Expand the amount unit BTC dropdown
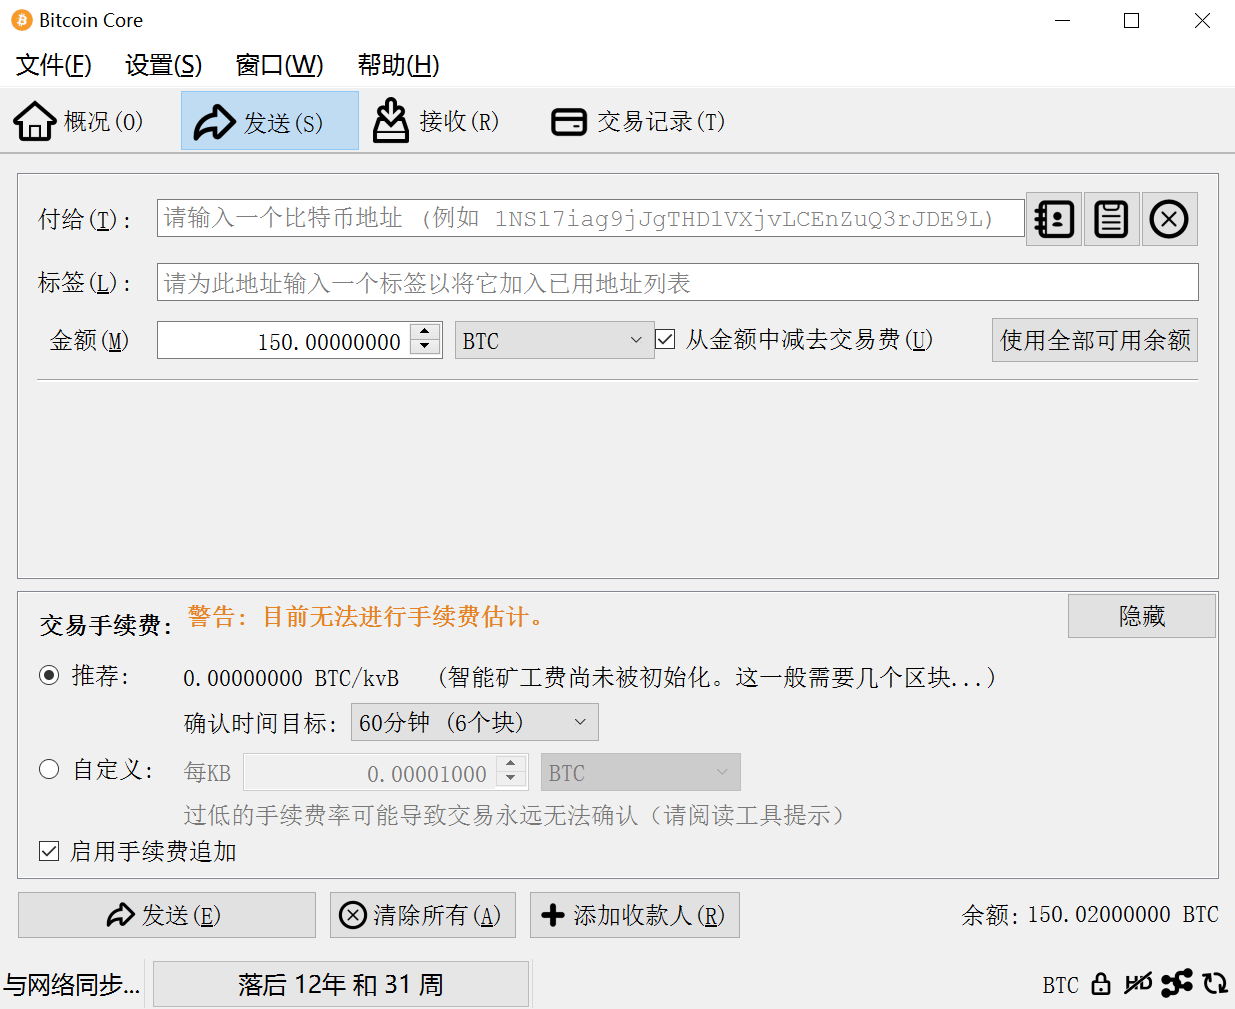The width and height of the screenshot is (1235, 1009). tap(553, 341)
